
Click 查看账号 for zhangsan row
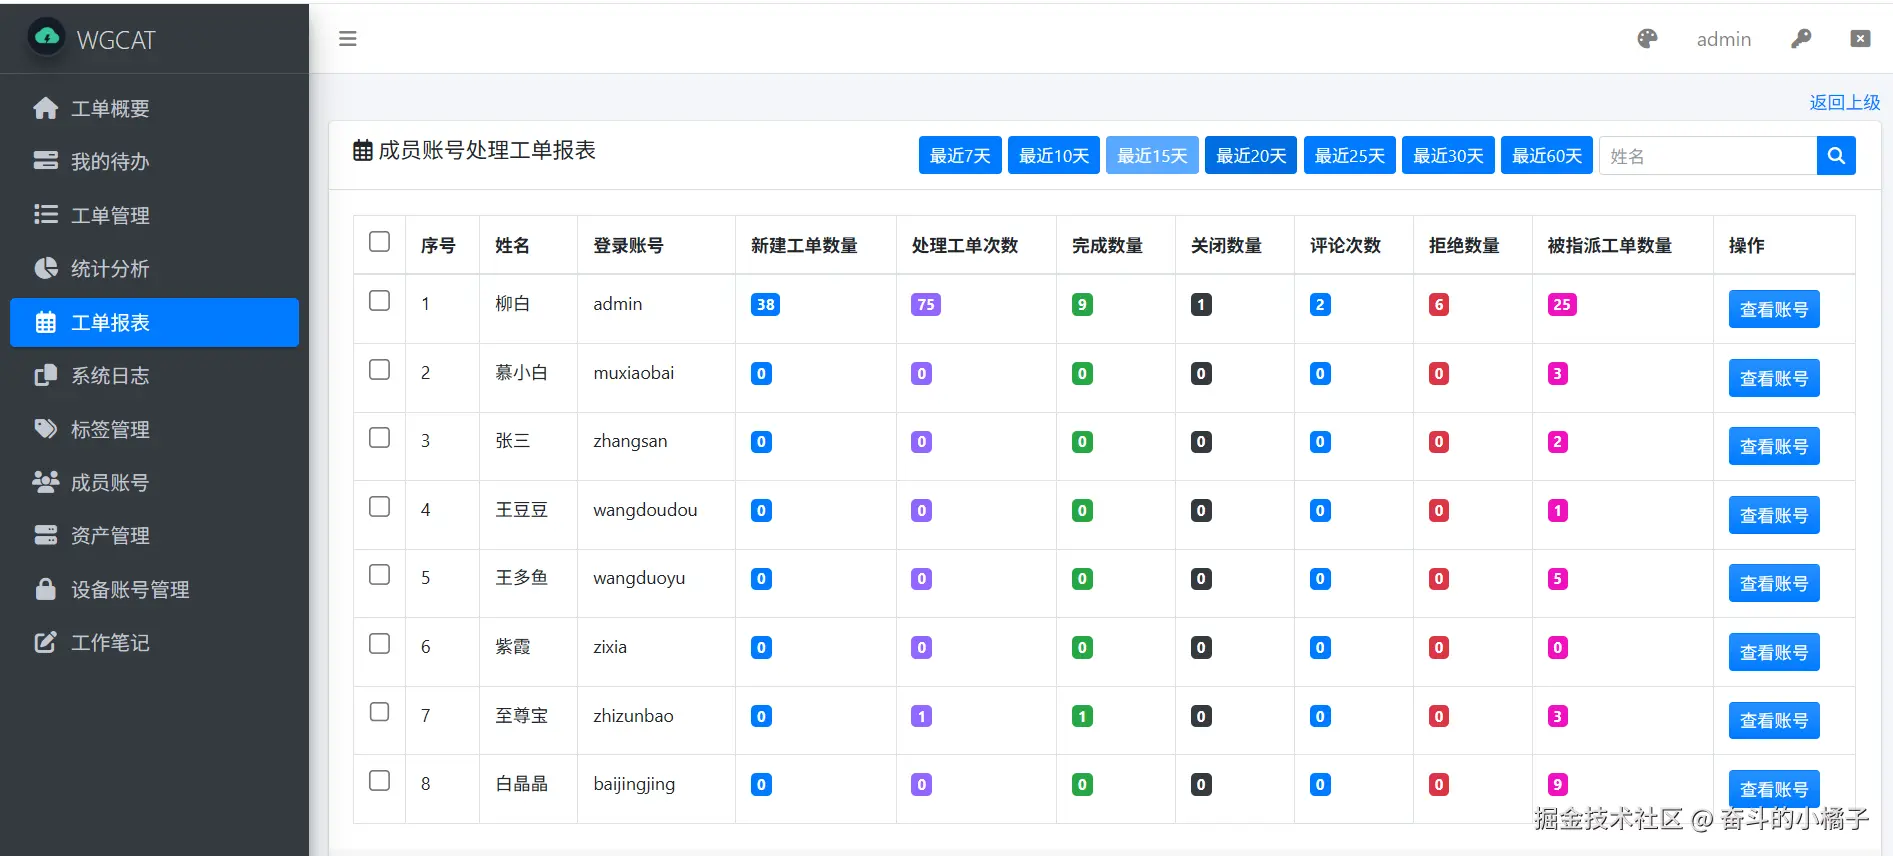pyautogui.click(x=1774, y=446)
